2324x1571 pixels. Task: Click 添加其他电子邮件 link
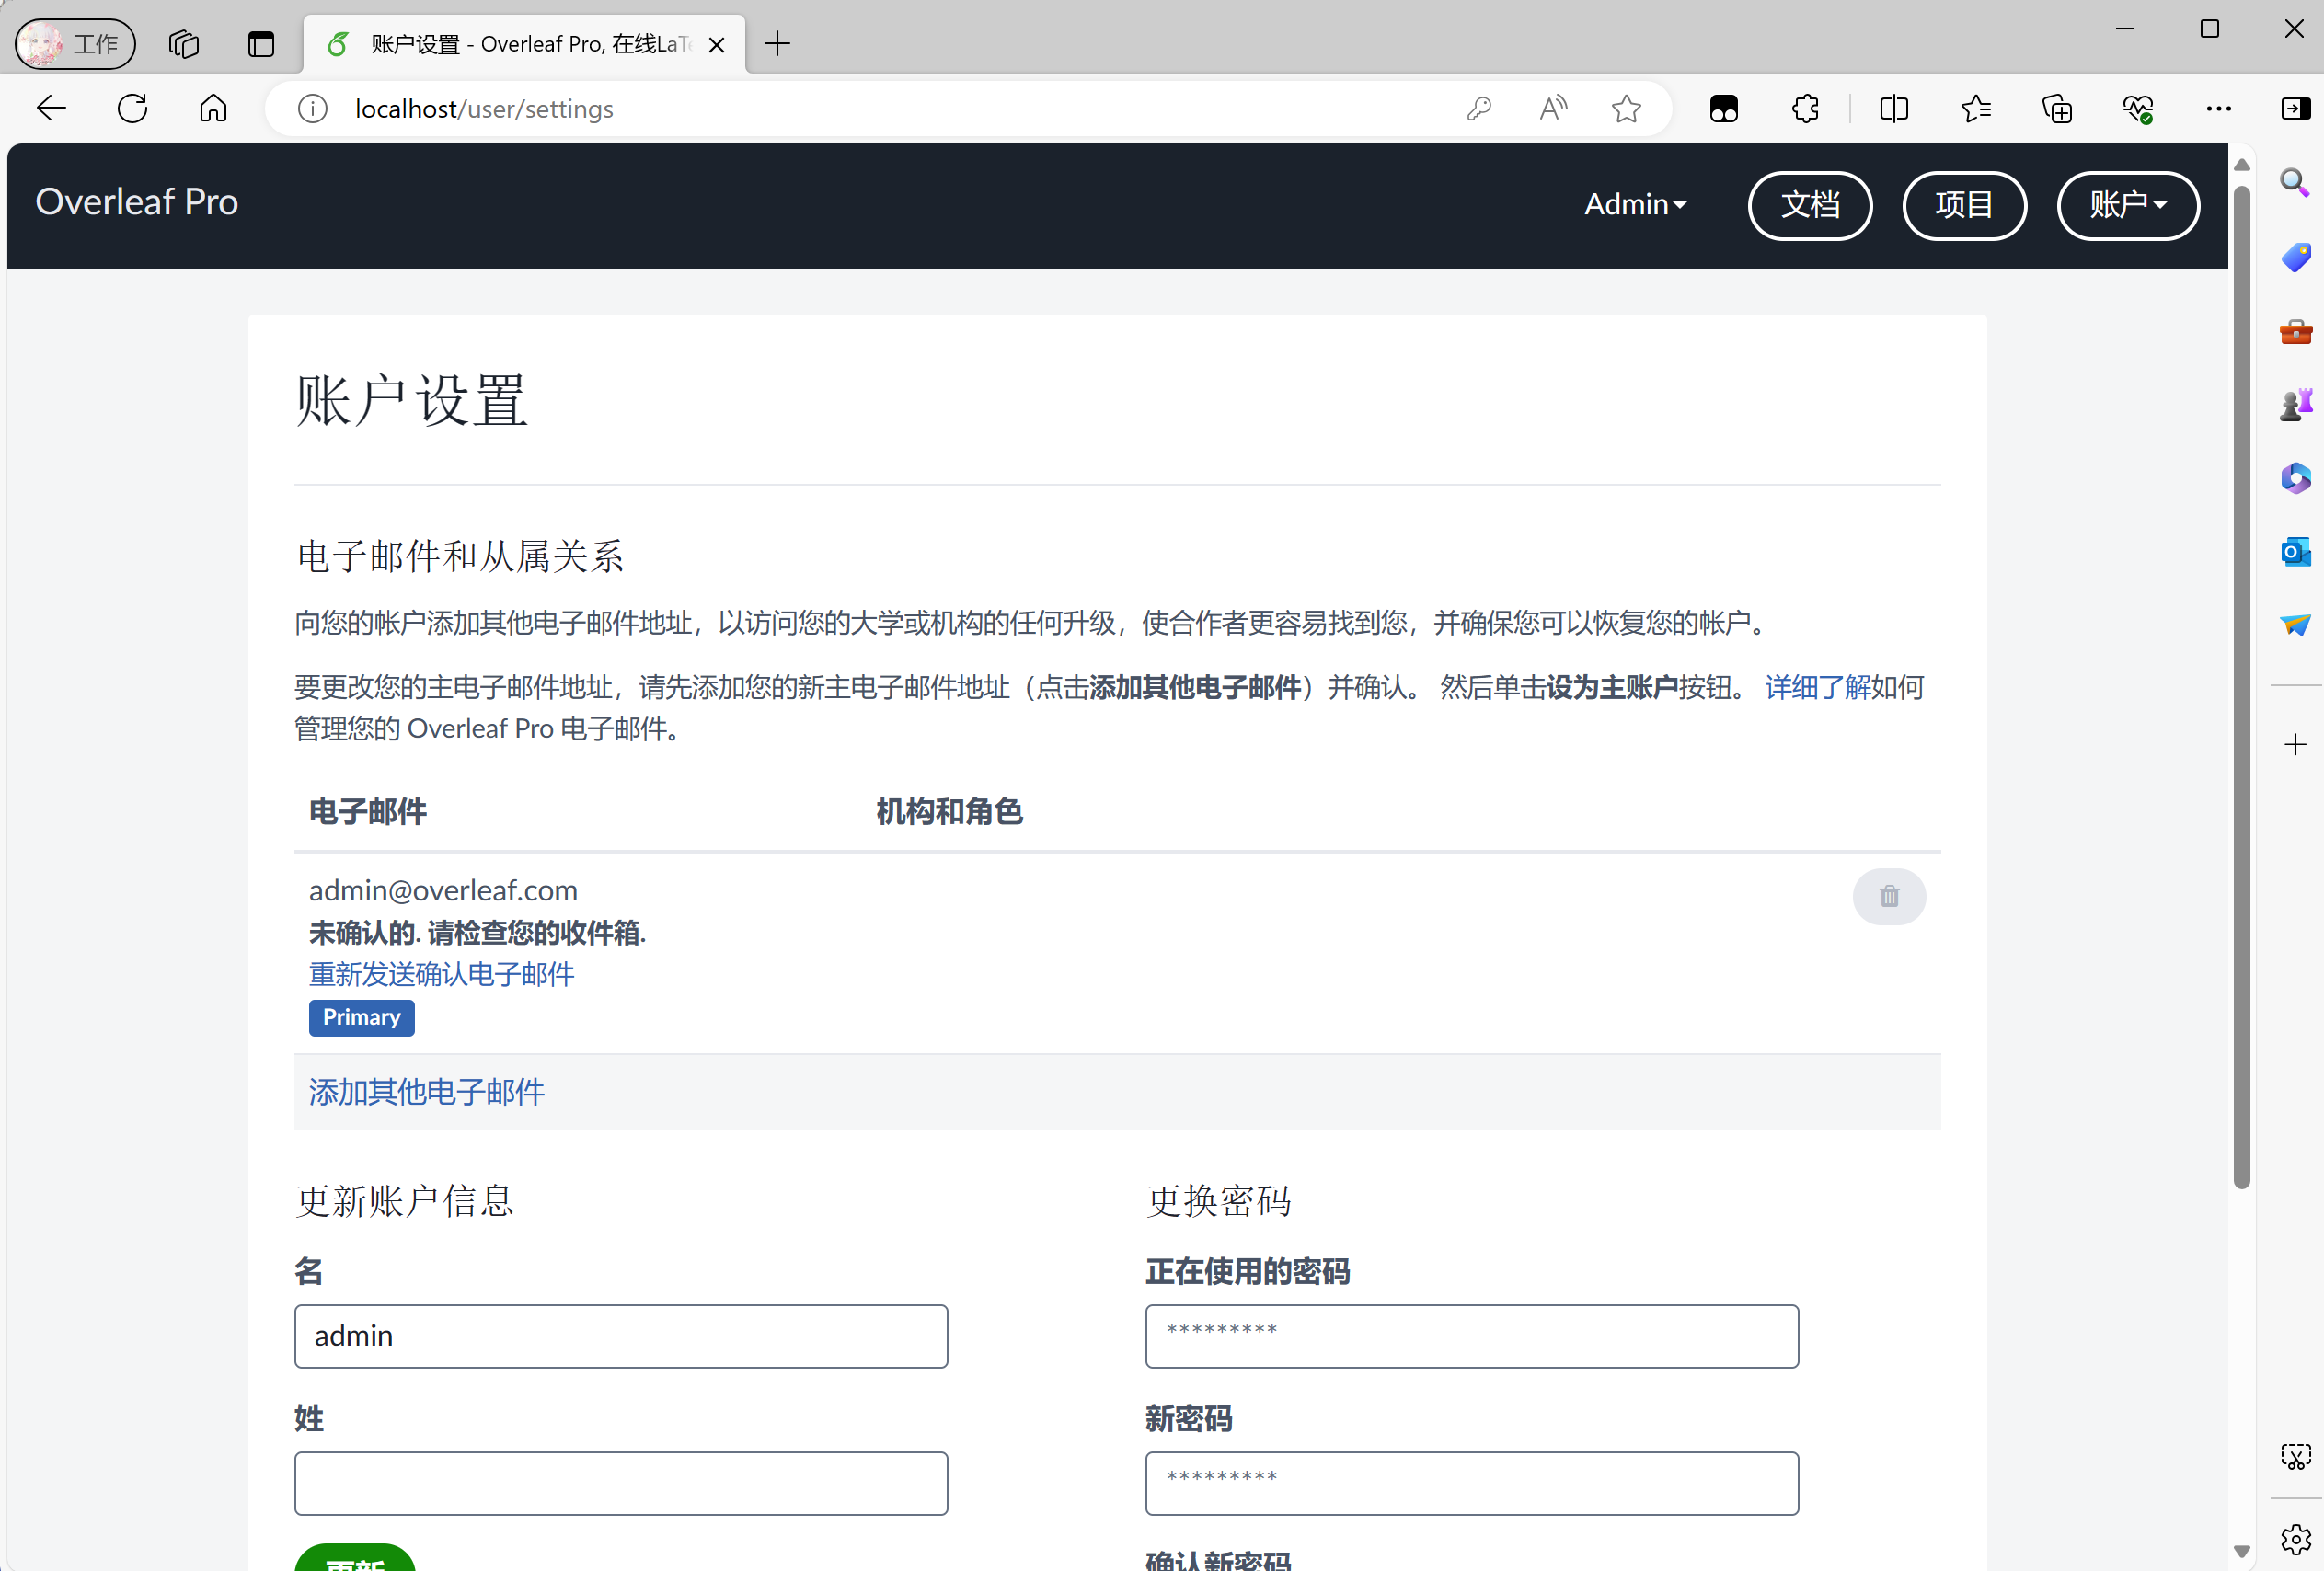(426, 1091)
